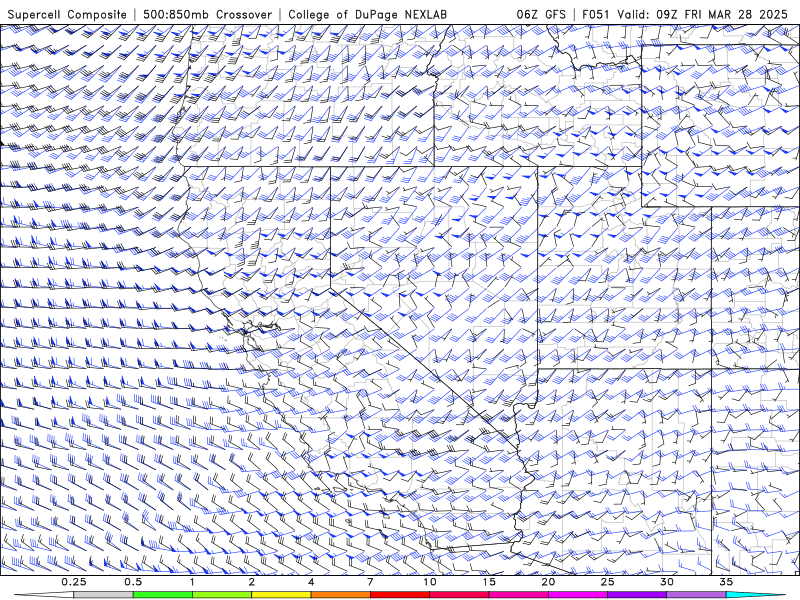800x600 pixels.
Task: Pick the lavender 30–35 colorbar segment
Action: pos(696,595)
